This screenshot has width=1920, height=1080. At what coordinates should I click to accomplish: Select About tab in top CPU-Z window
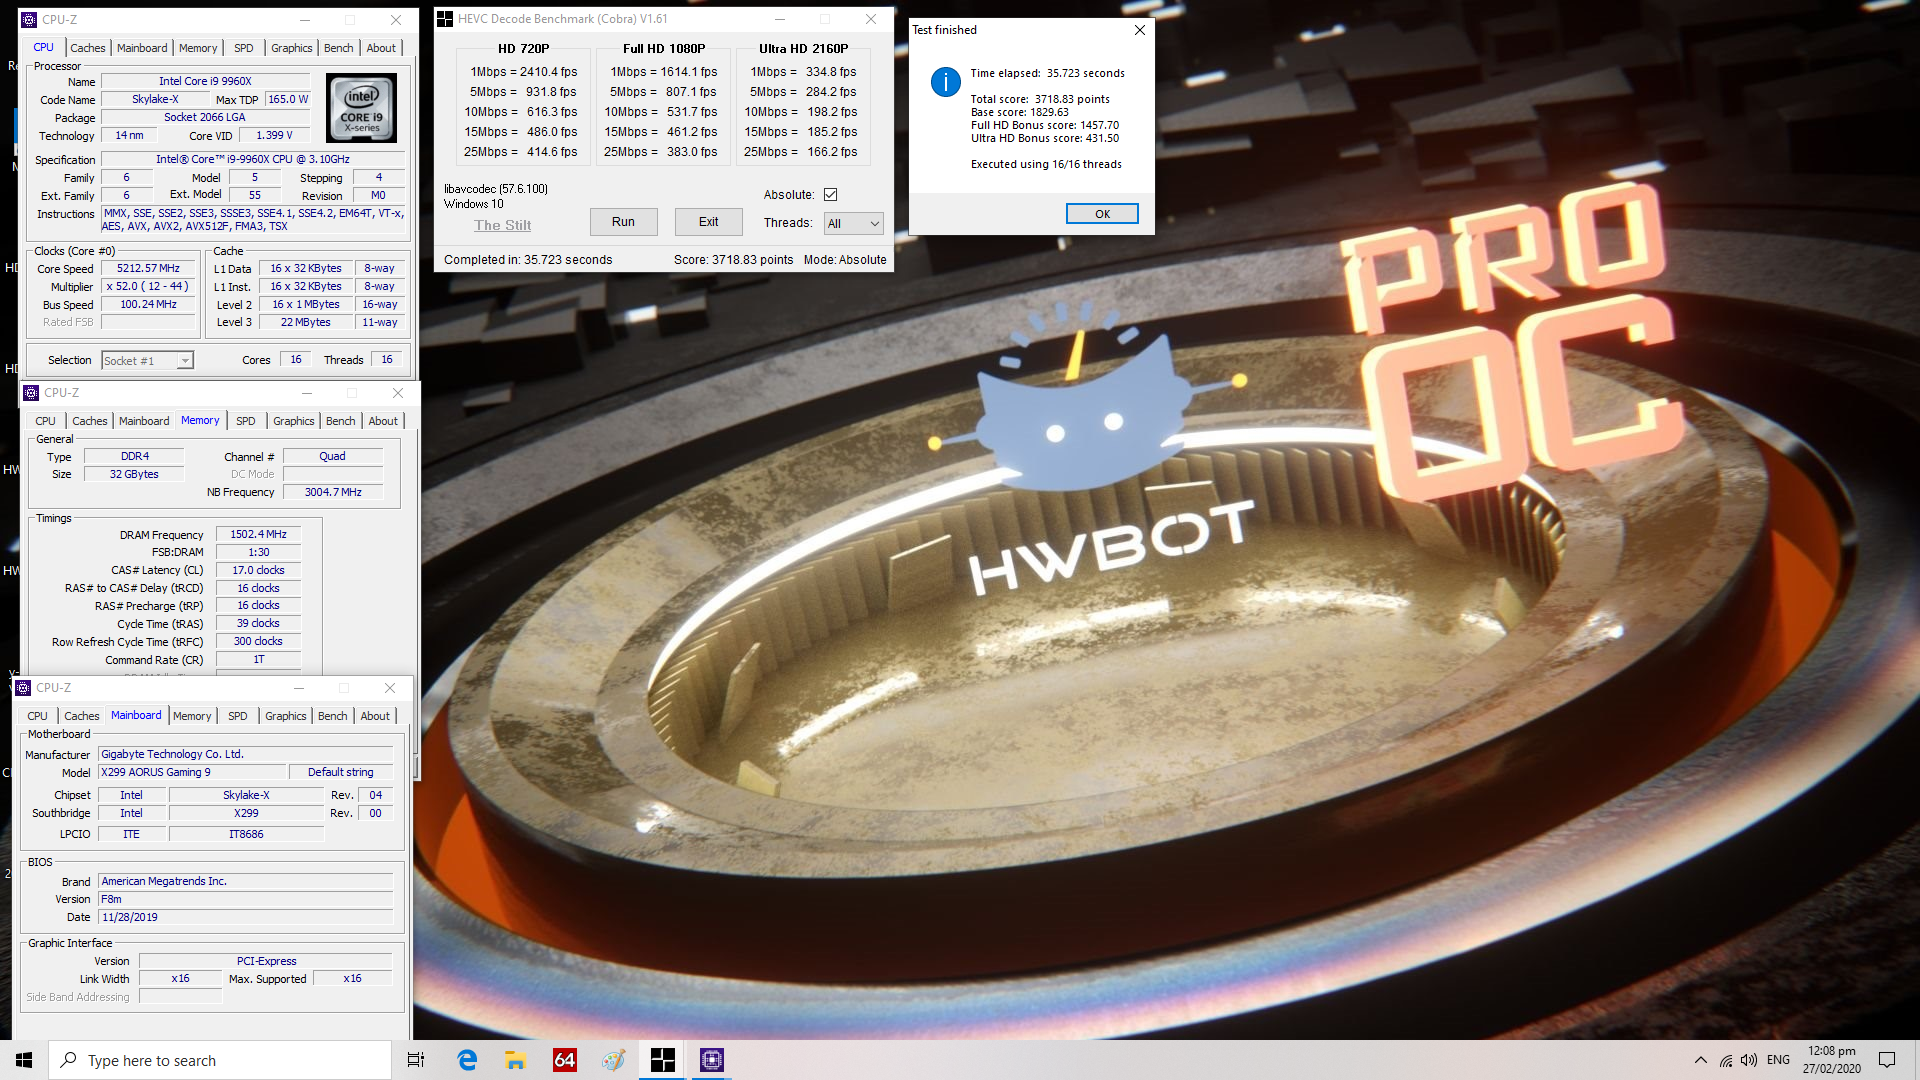(381, 48)
